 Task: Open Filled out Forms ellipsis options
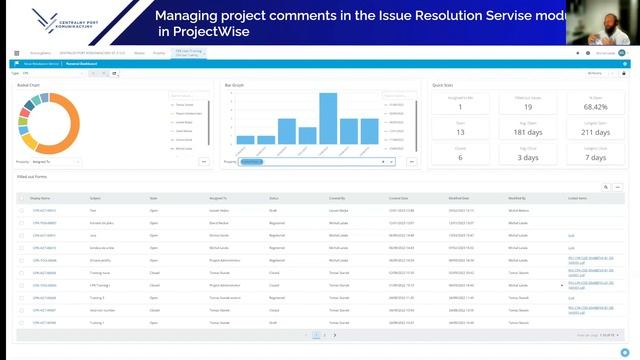click(x=618, y=187)
